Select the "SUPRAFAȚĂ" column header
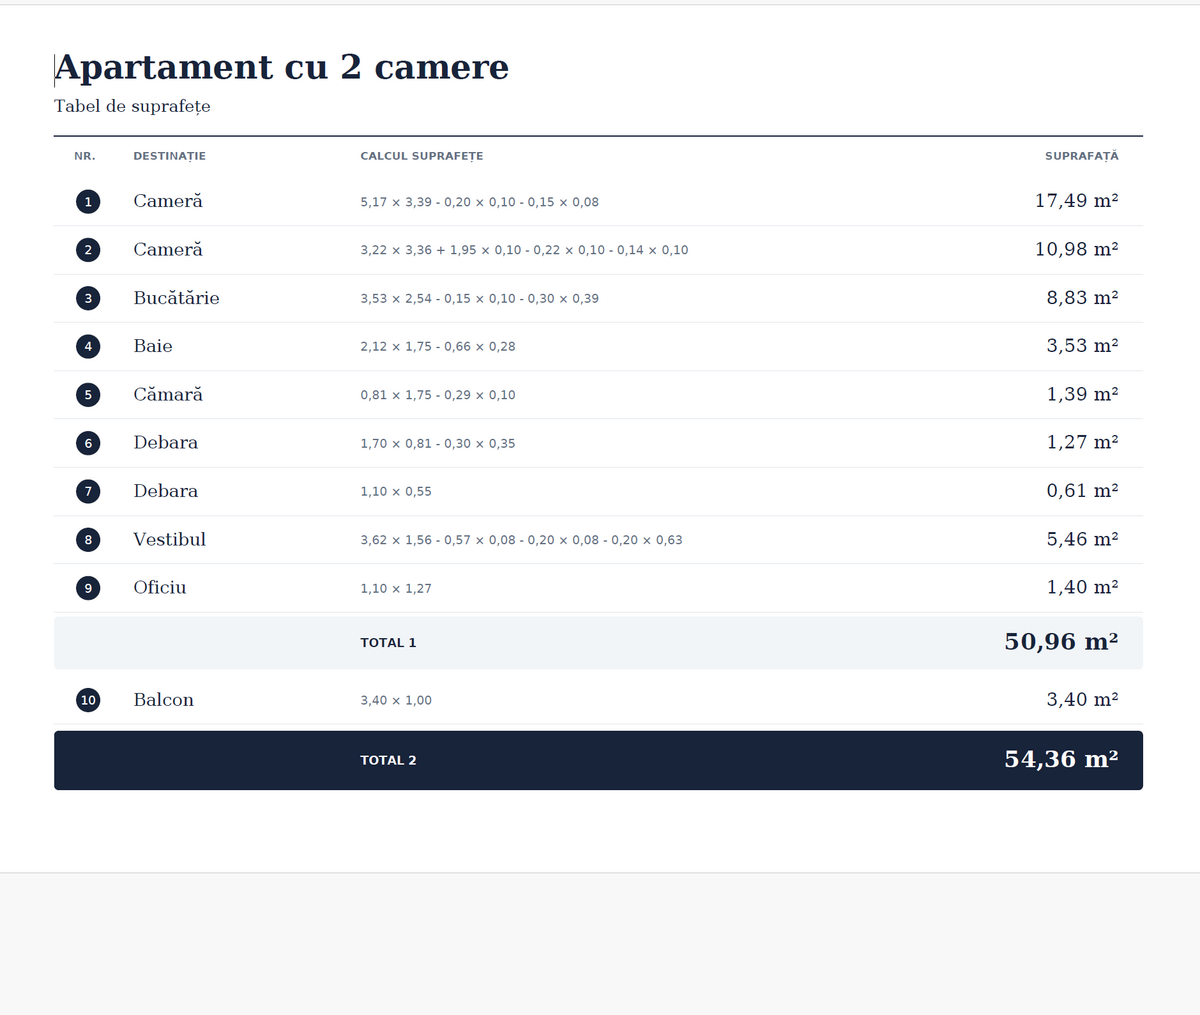Image resolution: width=1200 pixels, height=1015 pixels. (1082, 156)
